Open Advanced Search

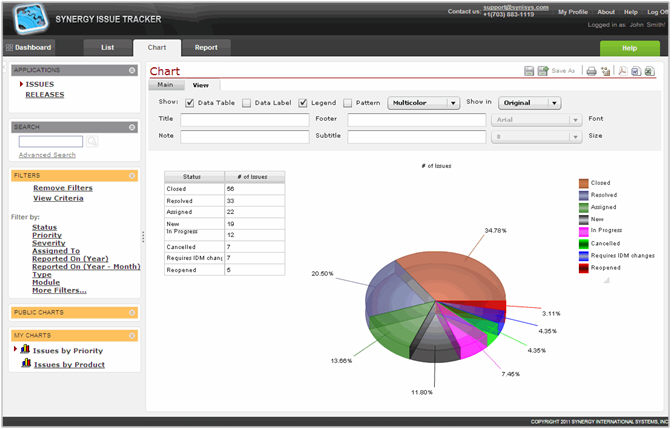[47, 155]
